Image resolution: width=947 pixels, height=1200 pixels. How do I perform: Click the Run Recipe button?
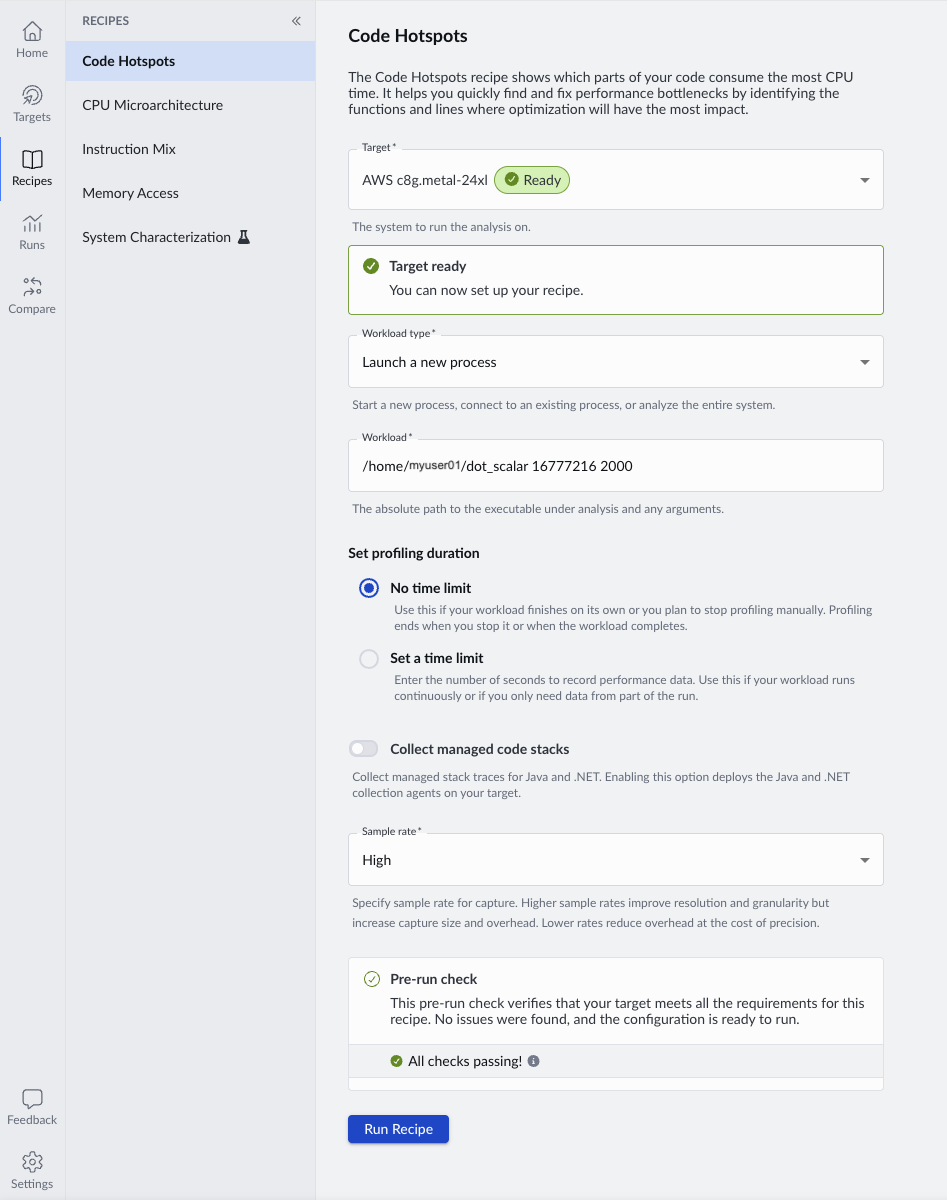pos(398,1129)
